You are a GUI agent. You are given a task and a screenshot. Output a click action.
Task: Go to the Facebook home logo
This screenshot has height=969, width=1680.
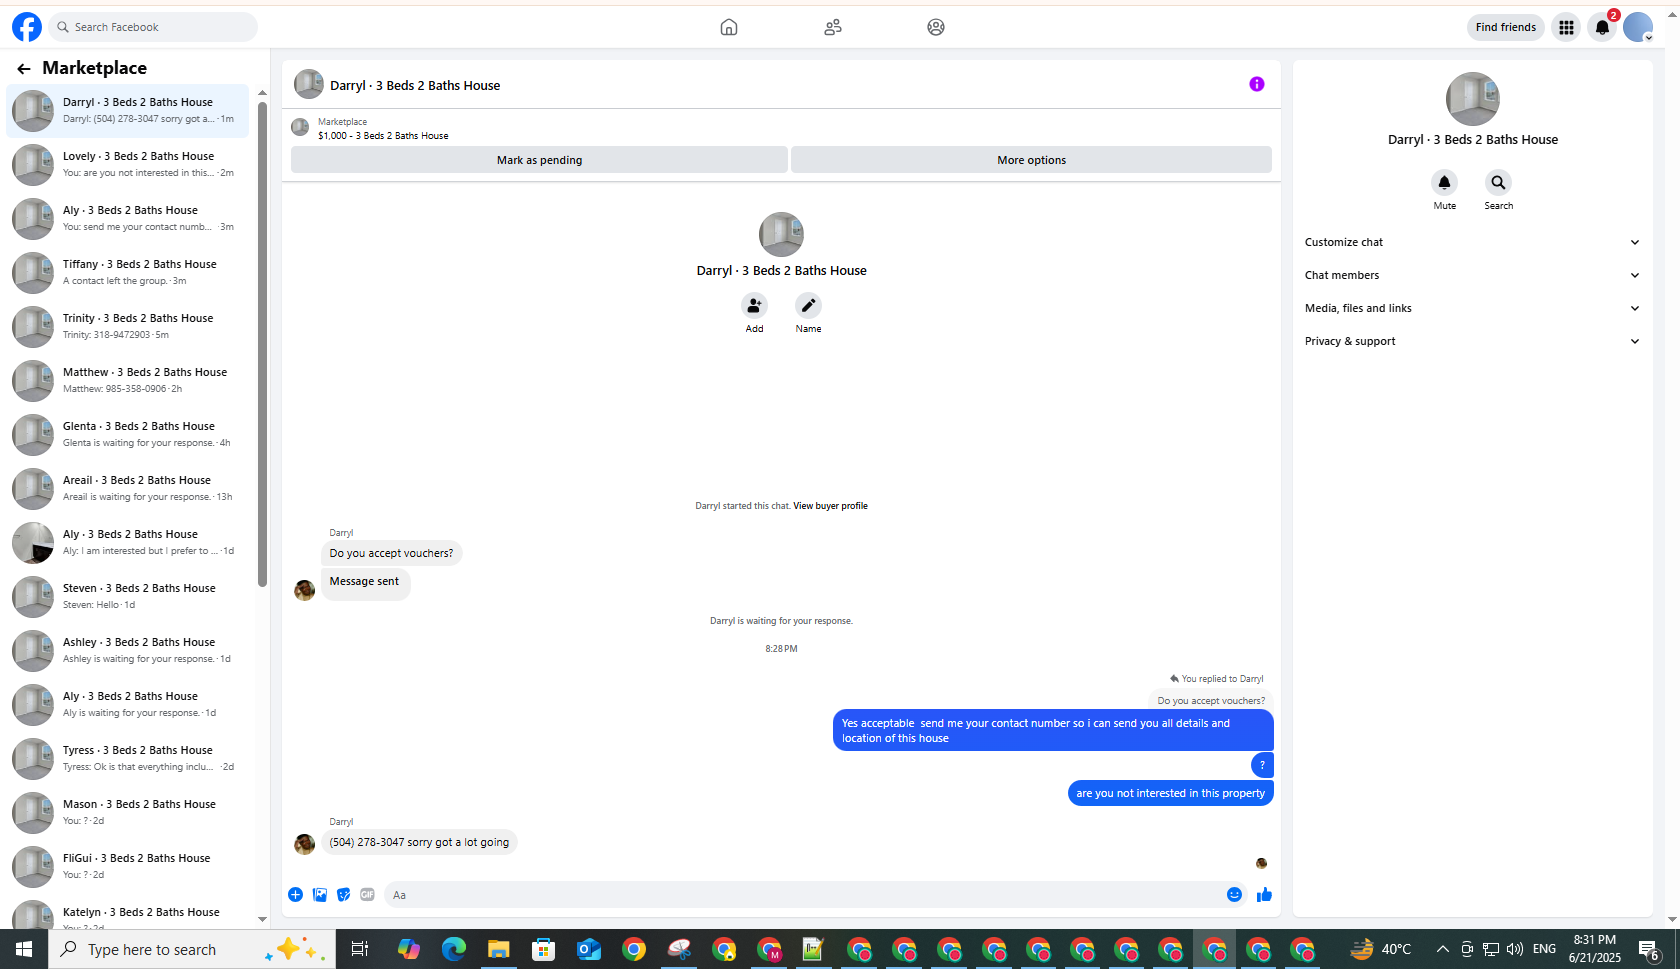[27, 27]
